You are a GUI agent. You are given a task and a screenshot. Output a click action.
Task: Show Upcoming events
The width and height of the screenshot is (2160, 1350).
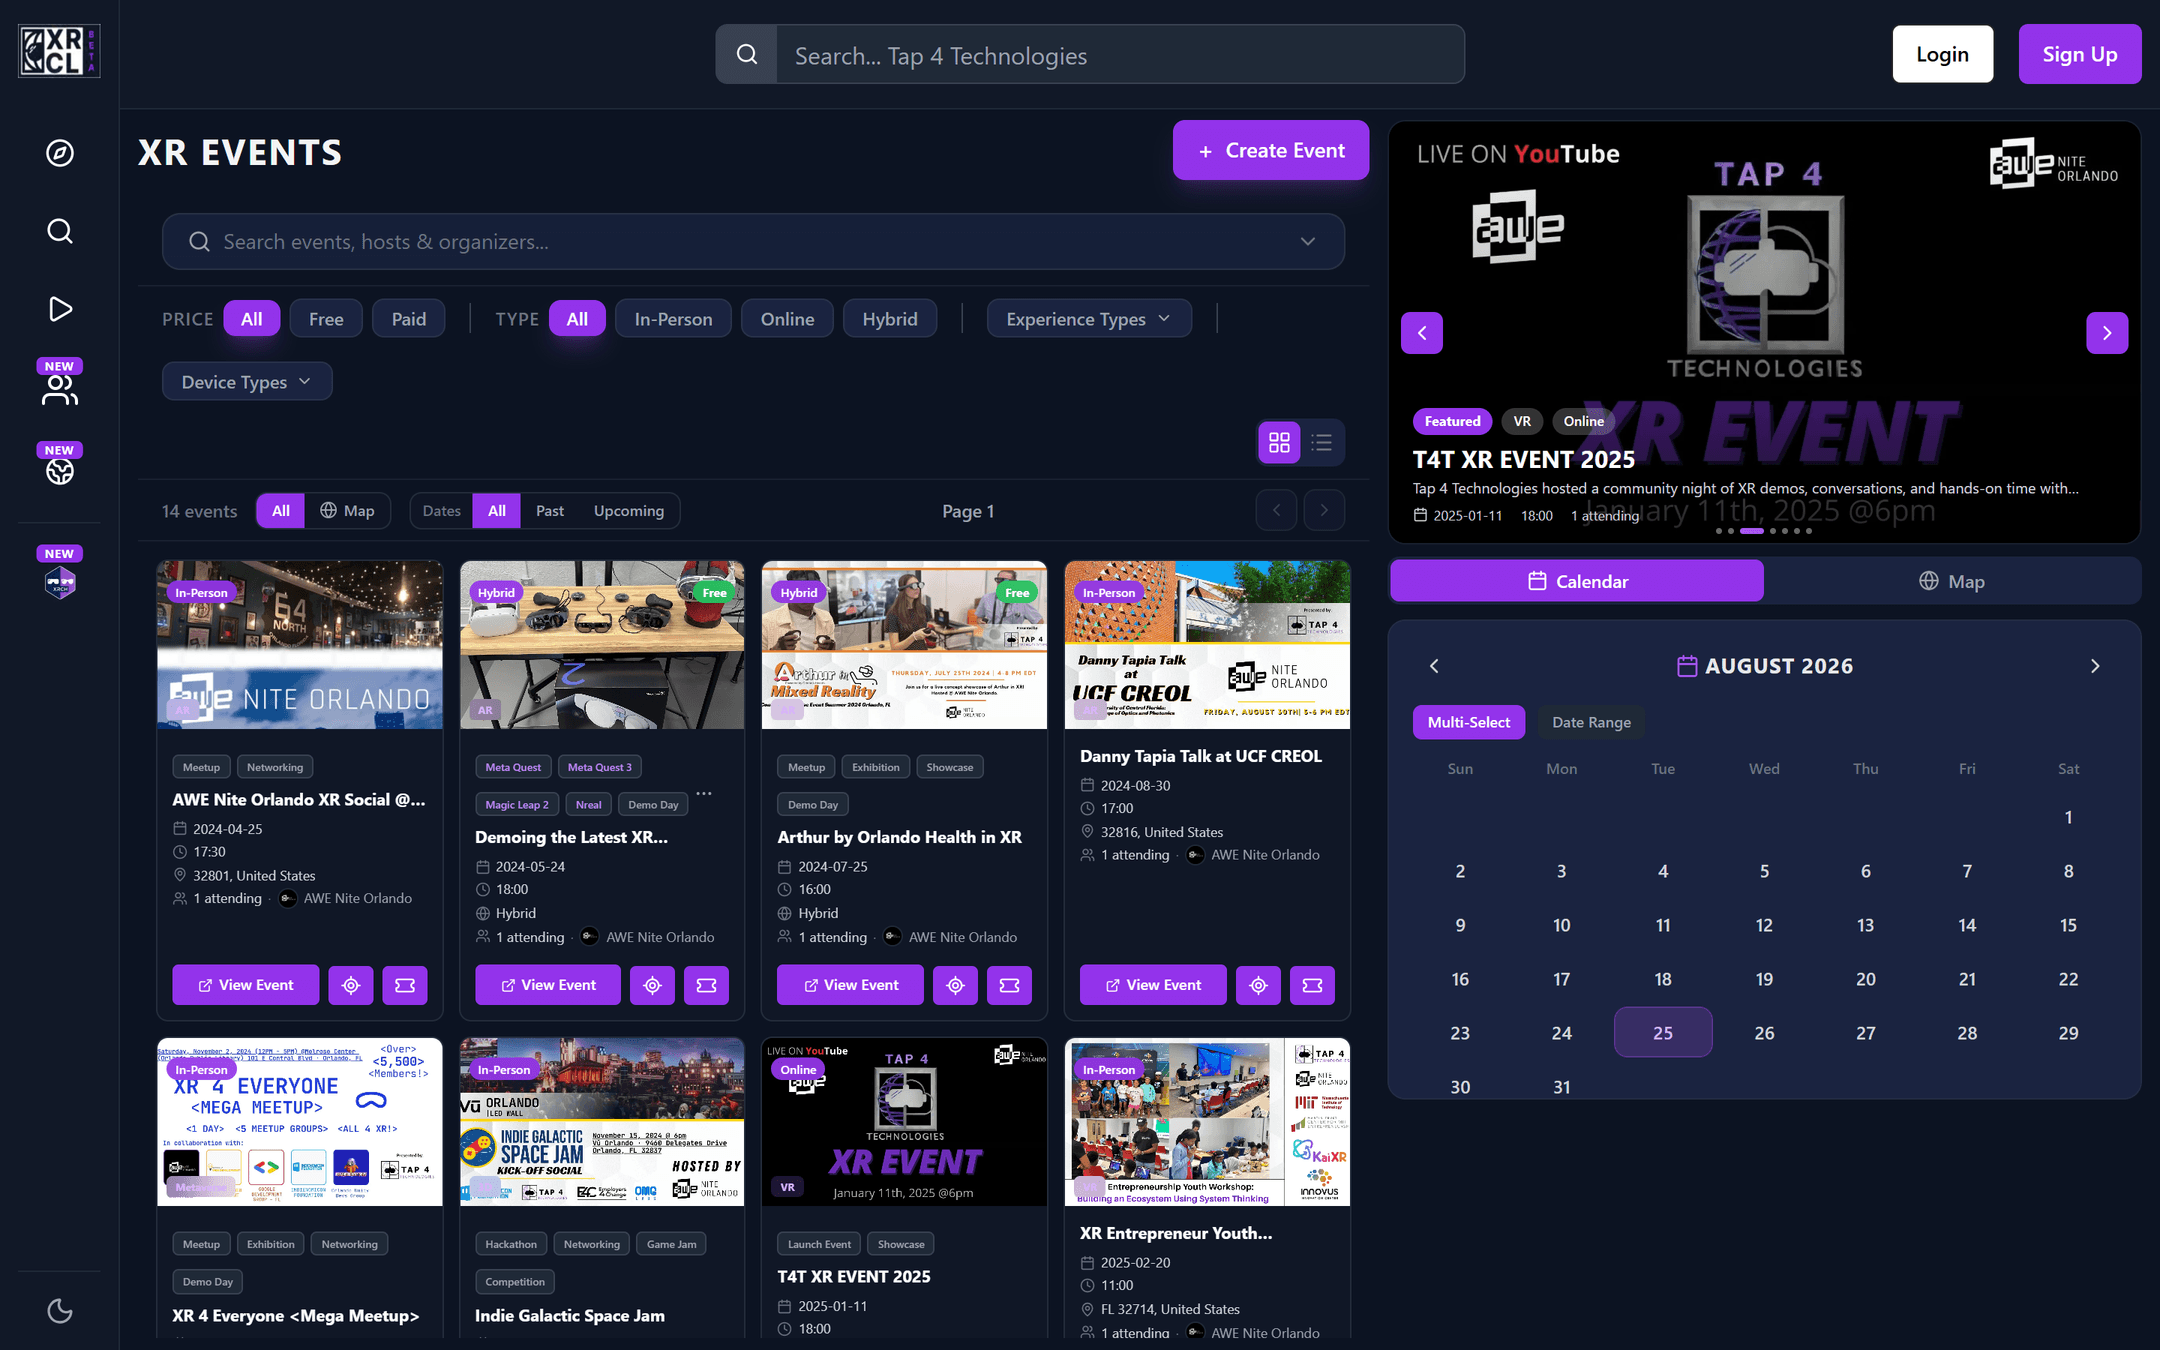coord(629,510)
